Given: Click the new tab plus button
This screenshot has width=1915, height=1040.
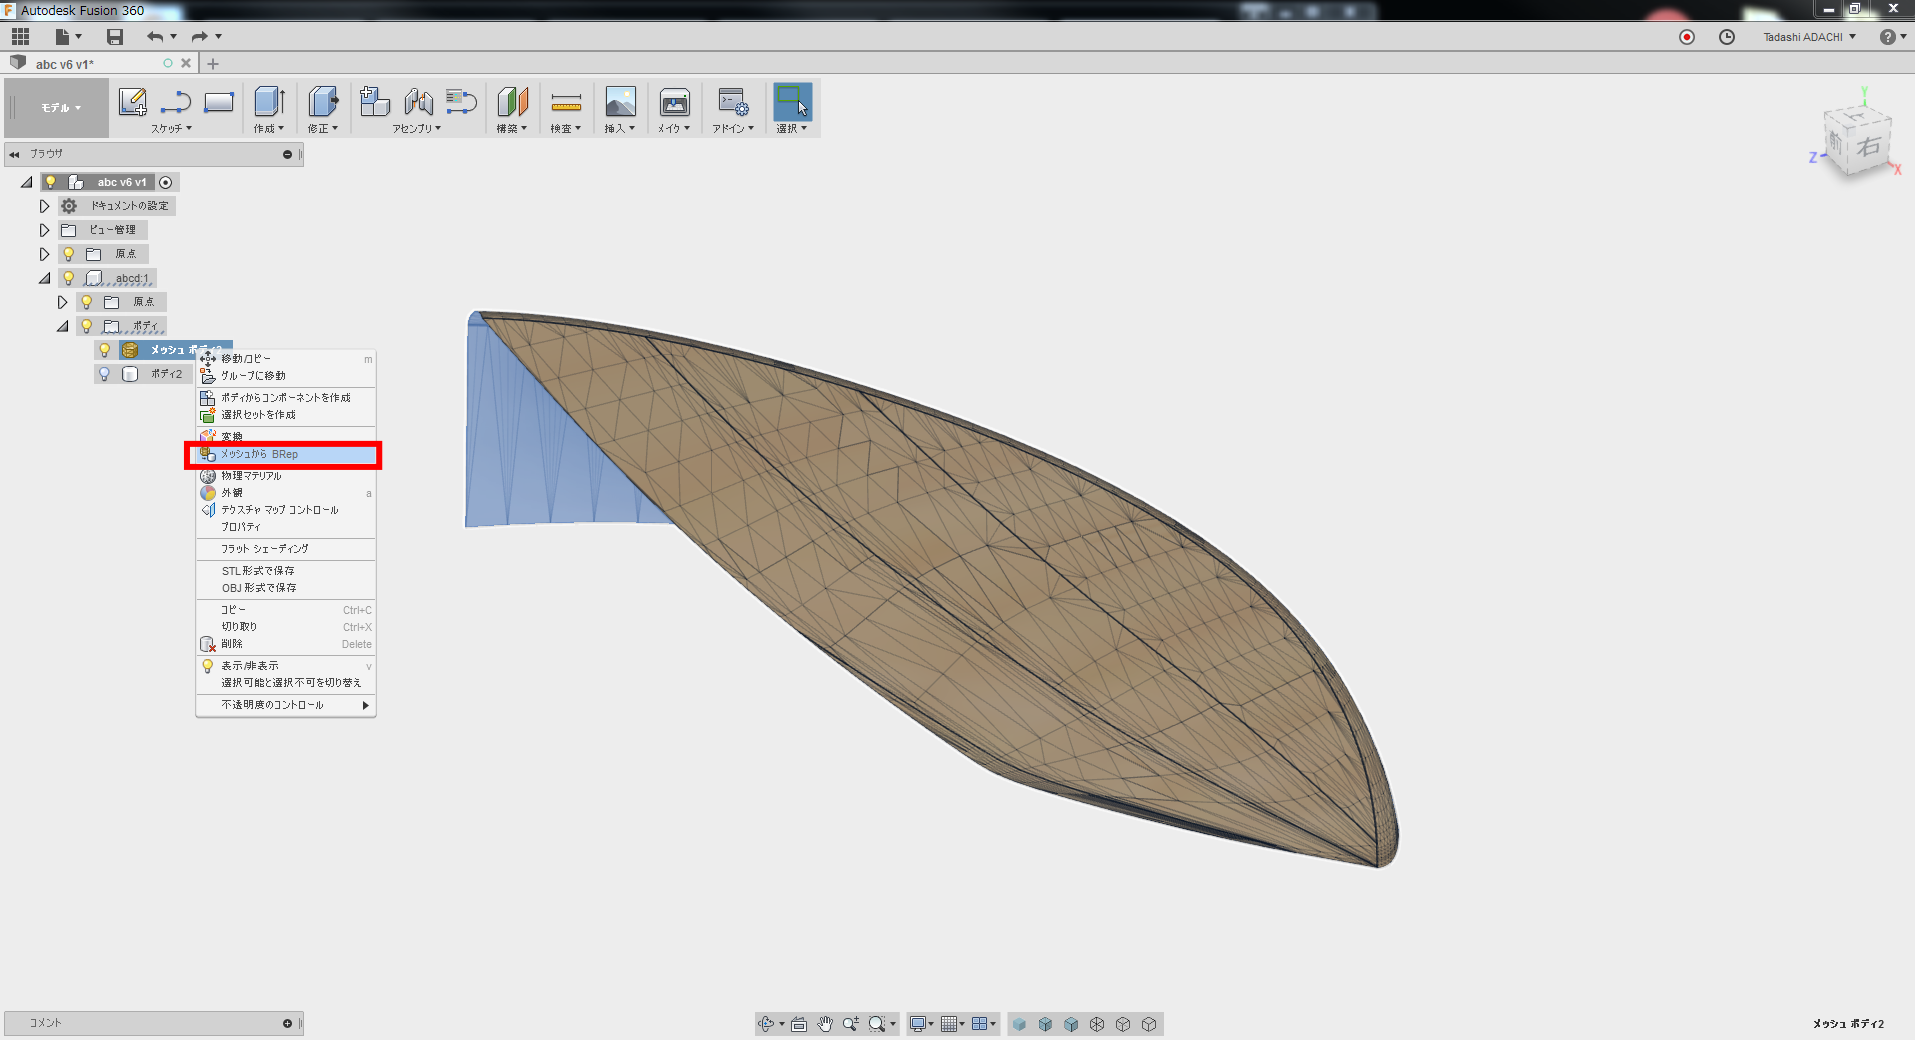Looking at the screenshot, I should coord(213,64).
